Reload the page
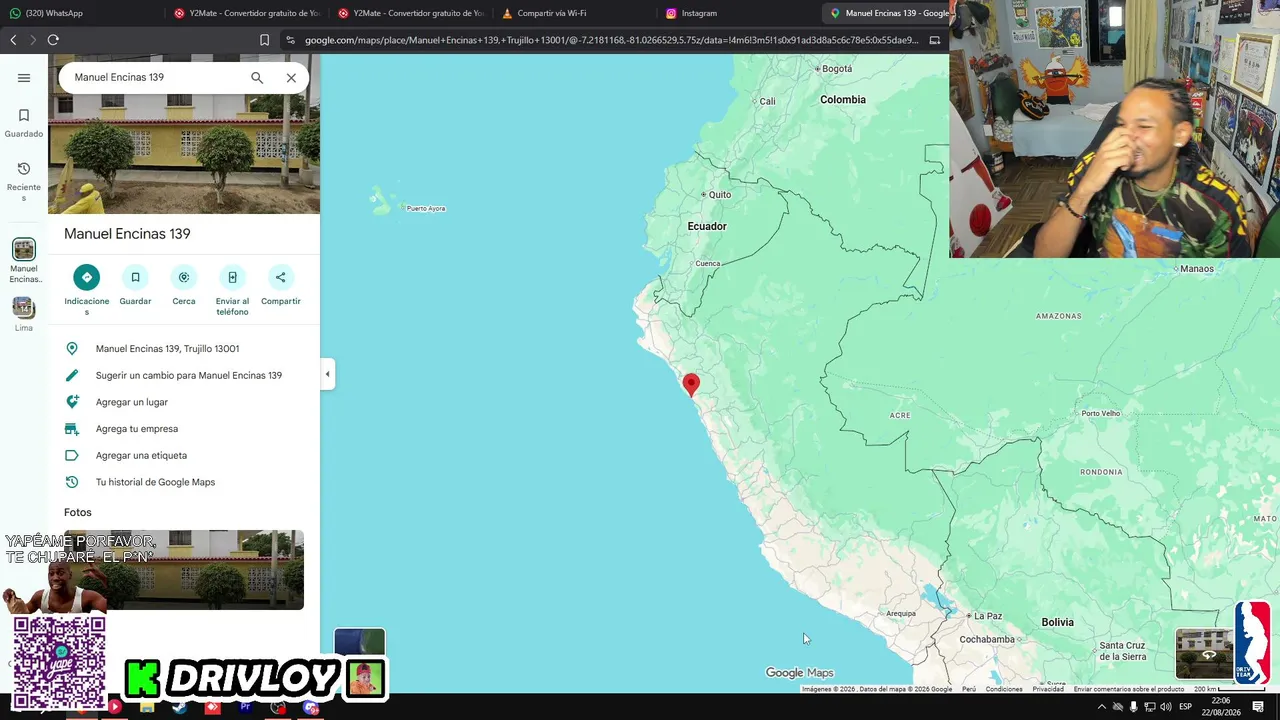Image resolution: width=1280 pixels, height=720 pixels. point(53,40)
